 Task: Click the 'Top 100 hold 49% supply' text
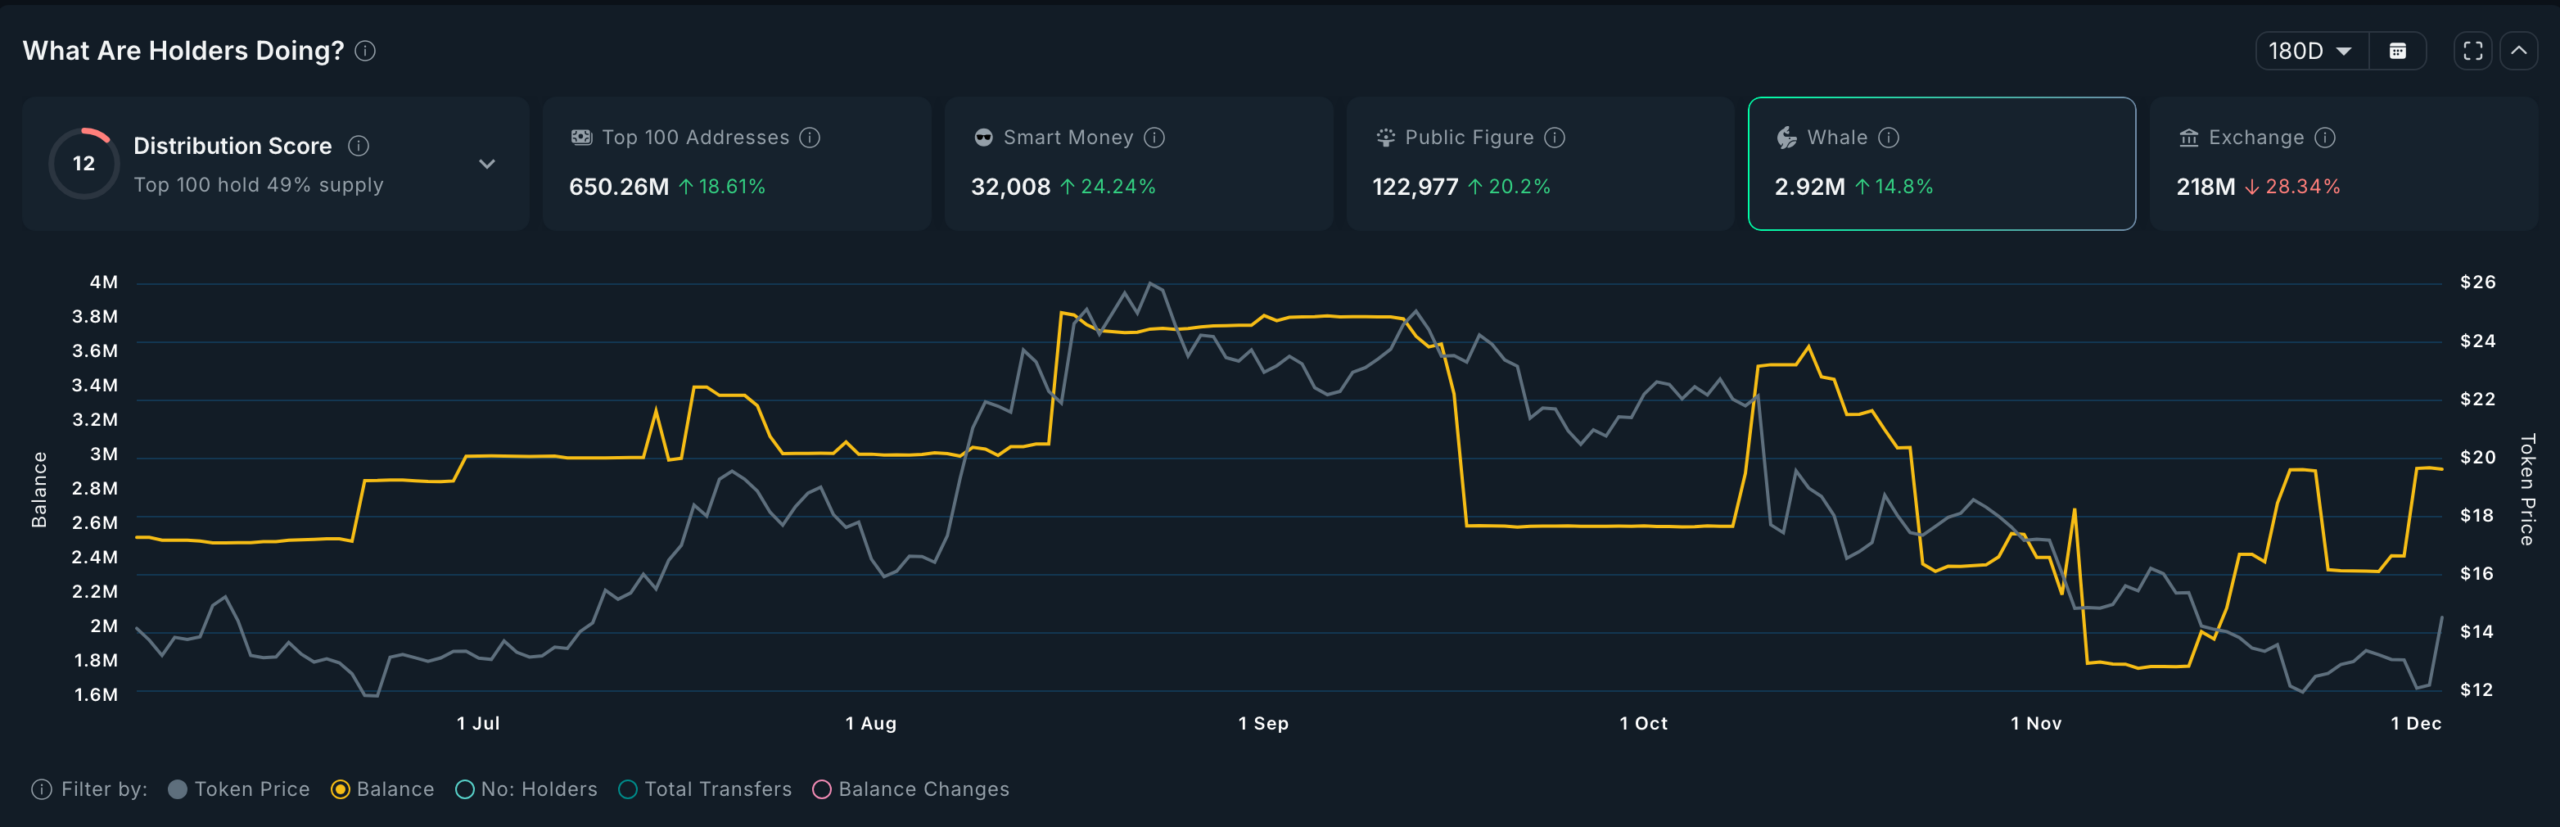pos(259,186)
